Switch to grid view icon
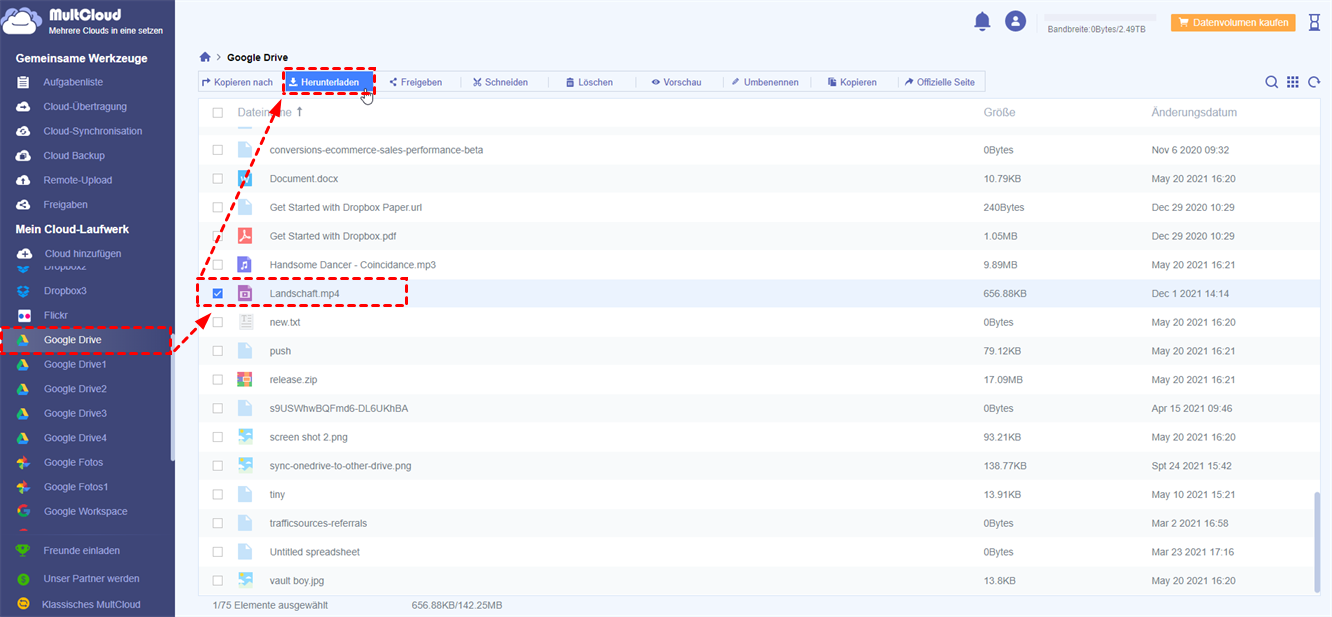Viewport: 1332px width, 617px height. coord(1293,82)
